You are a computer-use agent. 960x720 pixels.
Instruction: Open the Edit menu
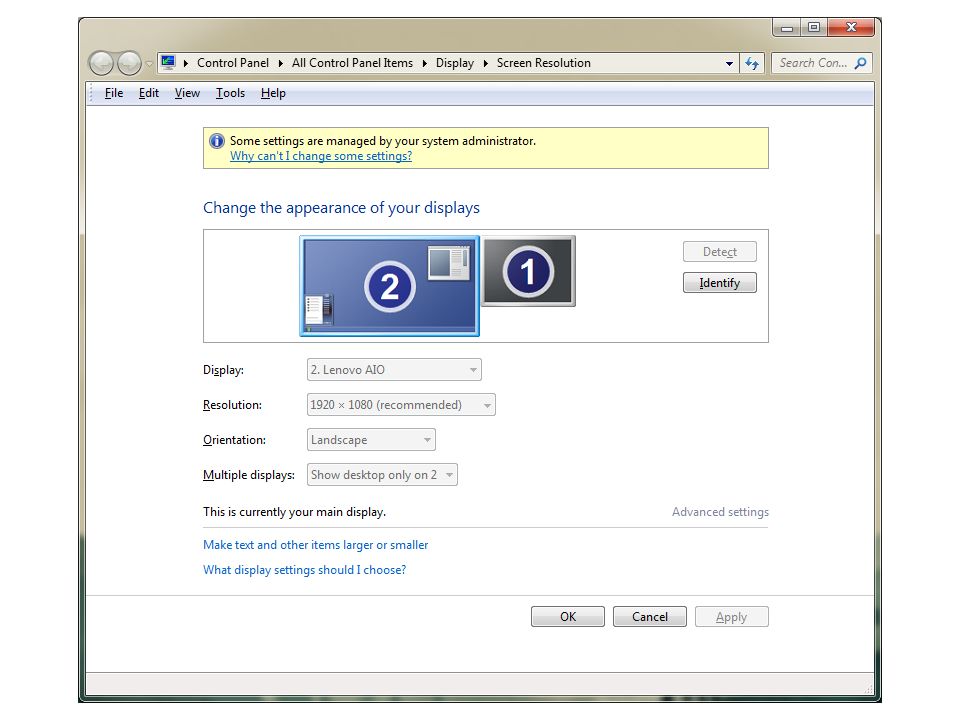click(149, 93)
